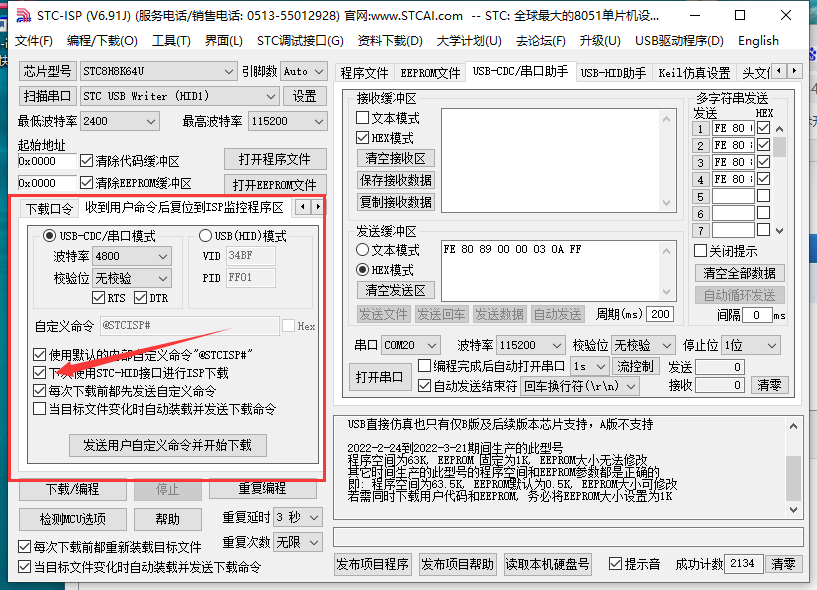Expand the 重复次数 dropdown
The width and height of the screenshot is (817, 590).
tap(298, 543)
